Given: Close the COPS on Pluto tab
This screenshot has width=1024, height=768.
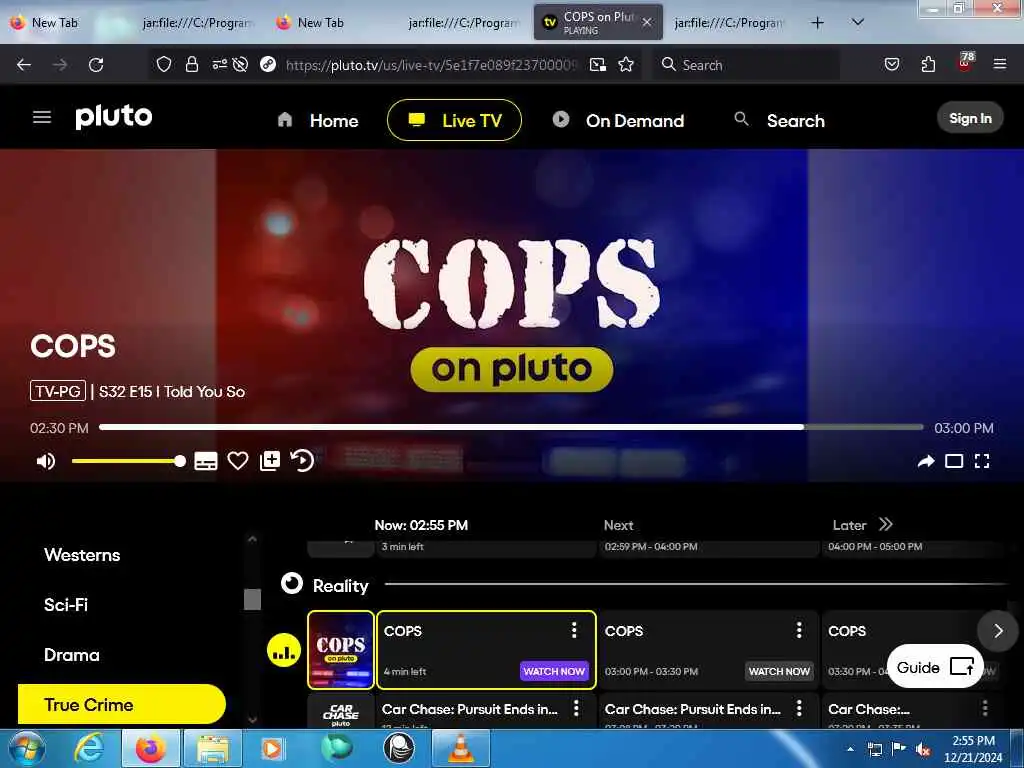Looking at the screenshot, I should click(647, 22).
